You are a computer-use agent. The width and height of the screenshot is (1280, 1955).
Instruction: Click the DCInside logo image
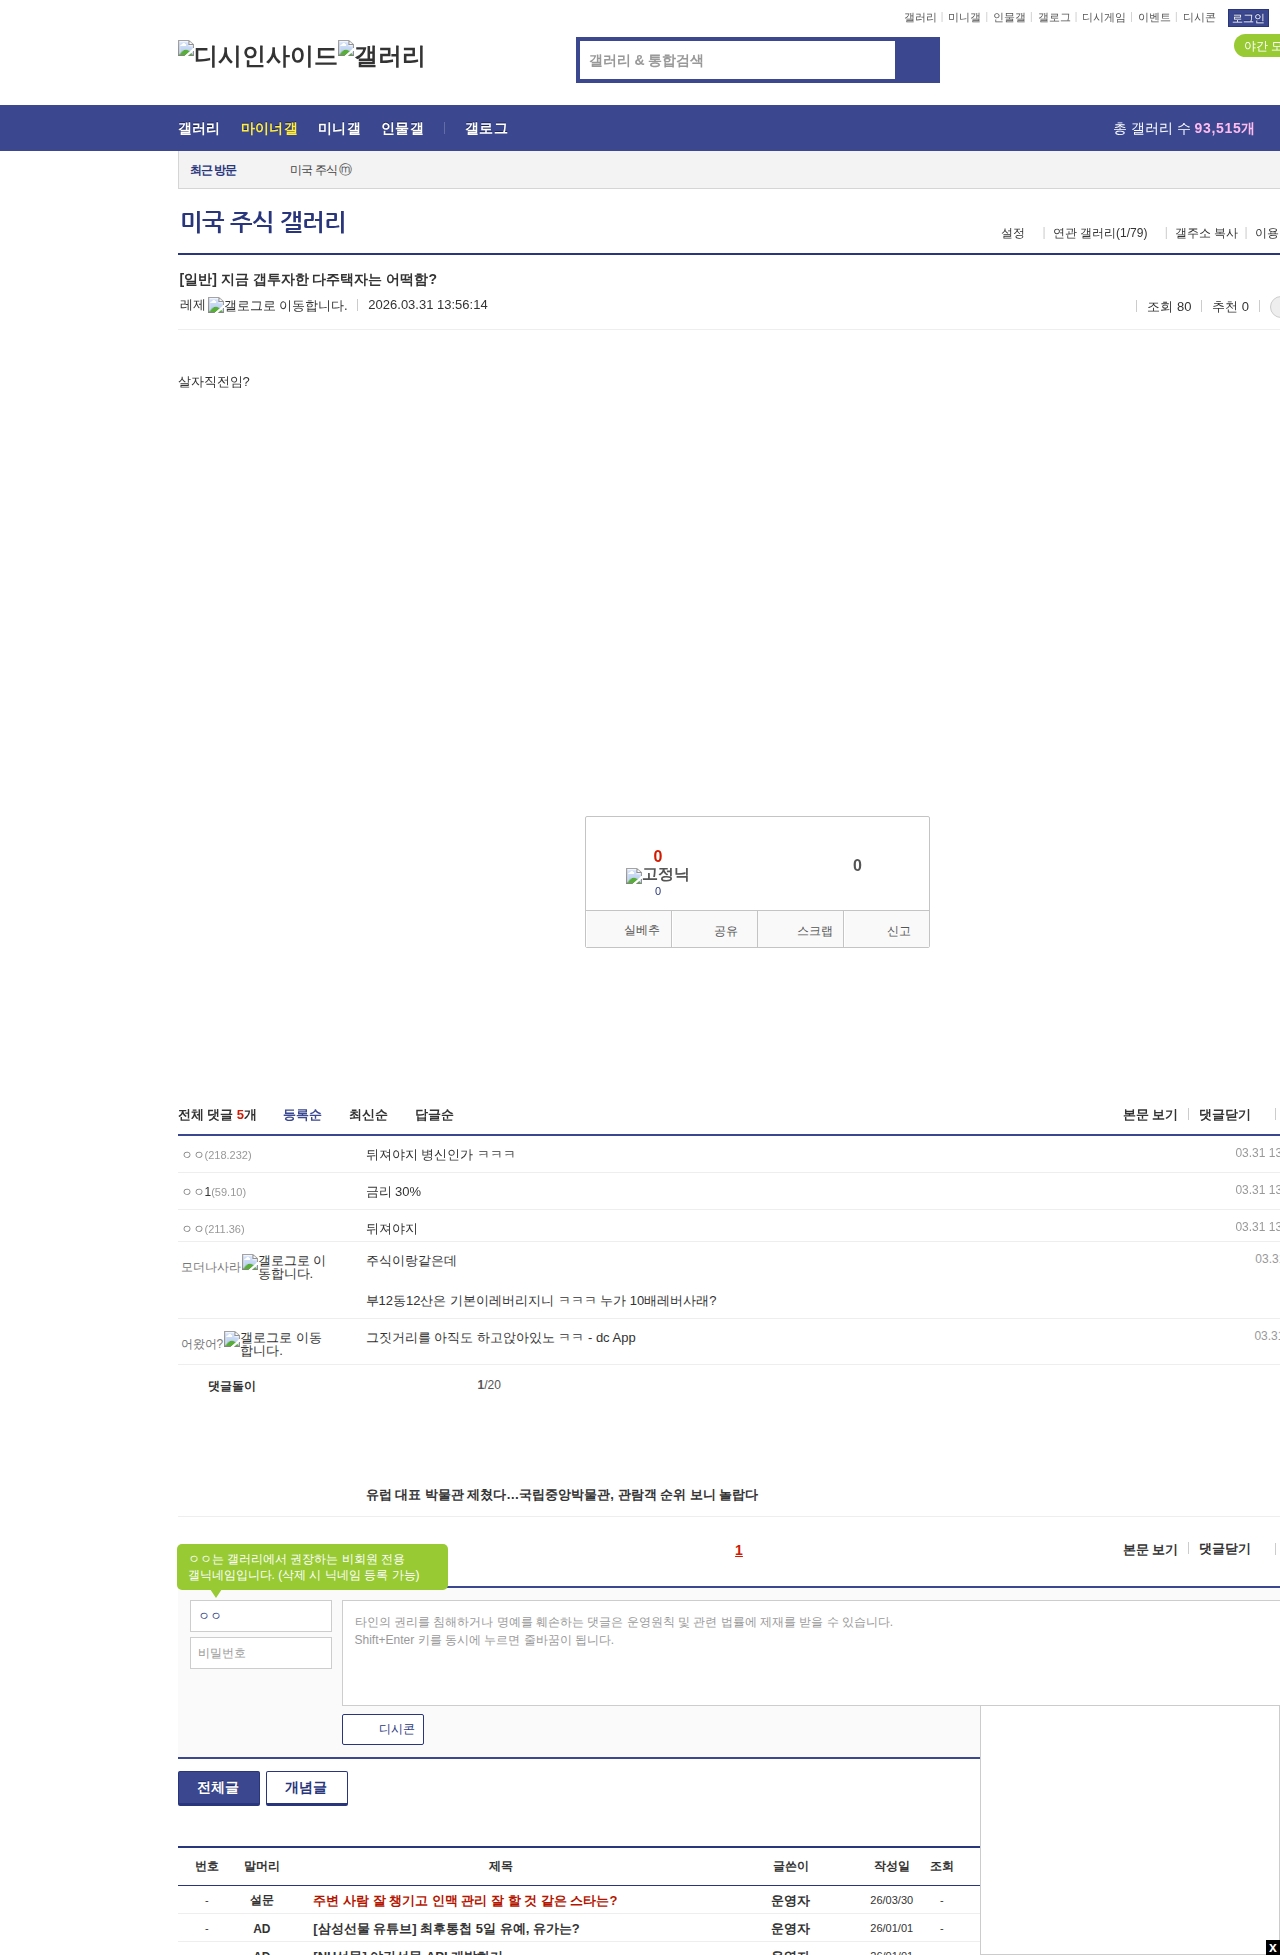pos(258,56)
